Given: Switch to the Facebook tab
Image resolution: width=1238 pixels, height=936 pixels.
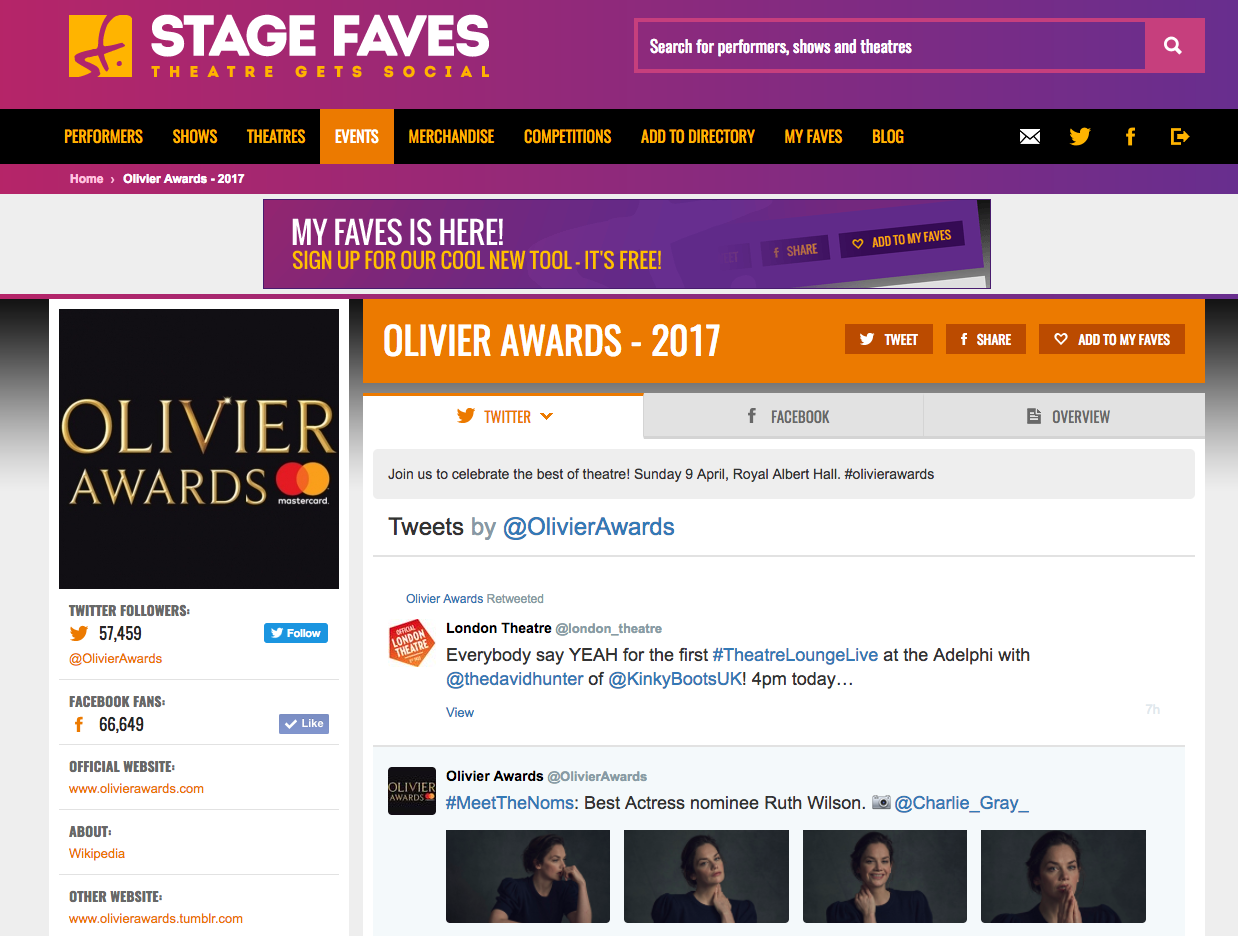Looking at the screenshot, I should pos(783,417).
